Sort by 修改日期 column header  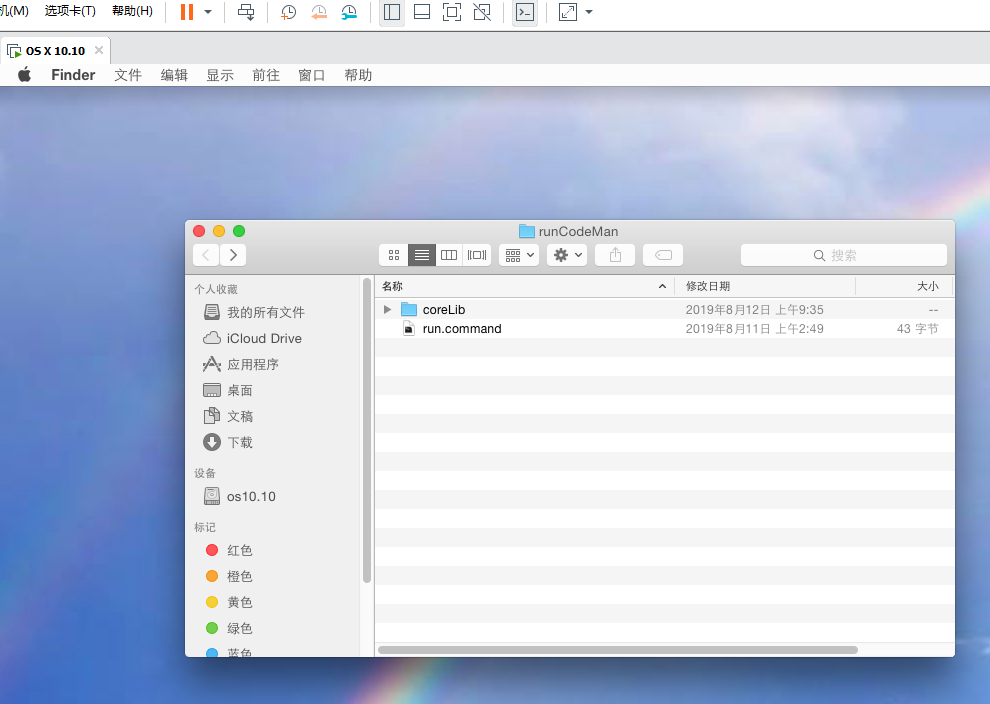pyautogui.click(x=765, y=286)
